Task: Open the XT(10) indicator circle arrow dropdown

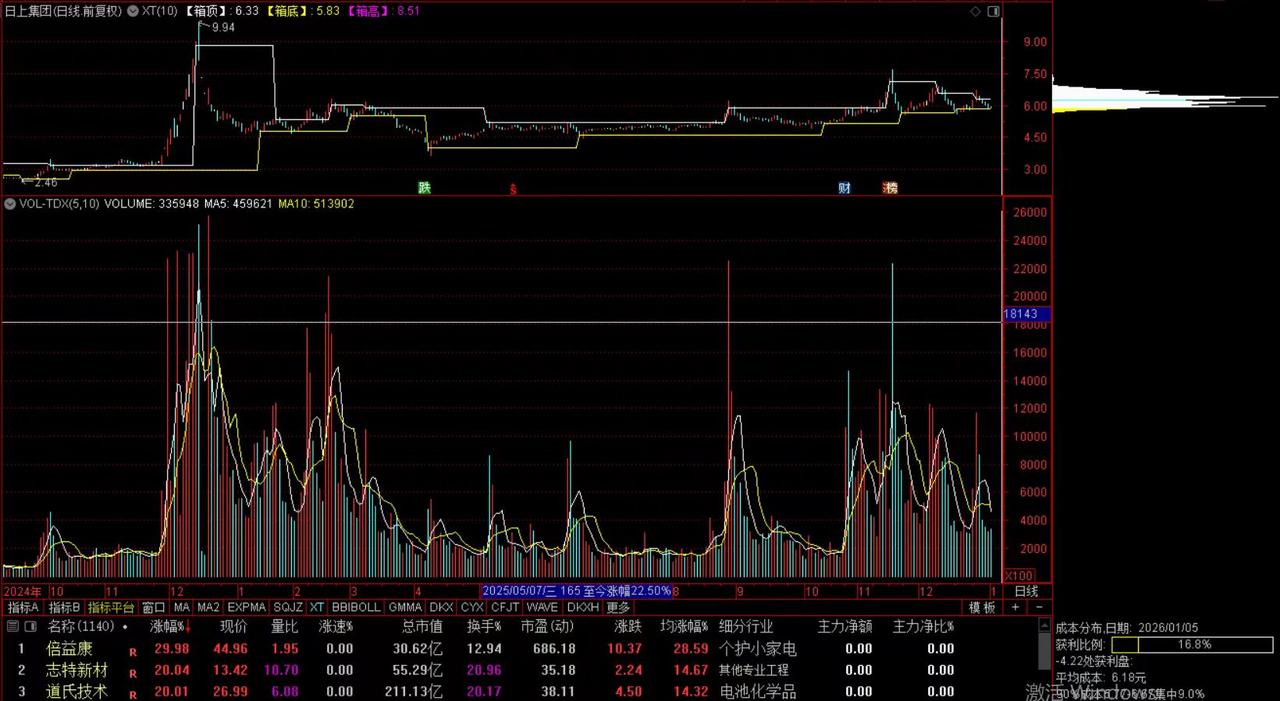Action: click(135, 10)
